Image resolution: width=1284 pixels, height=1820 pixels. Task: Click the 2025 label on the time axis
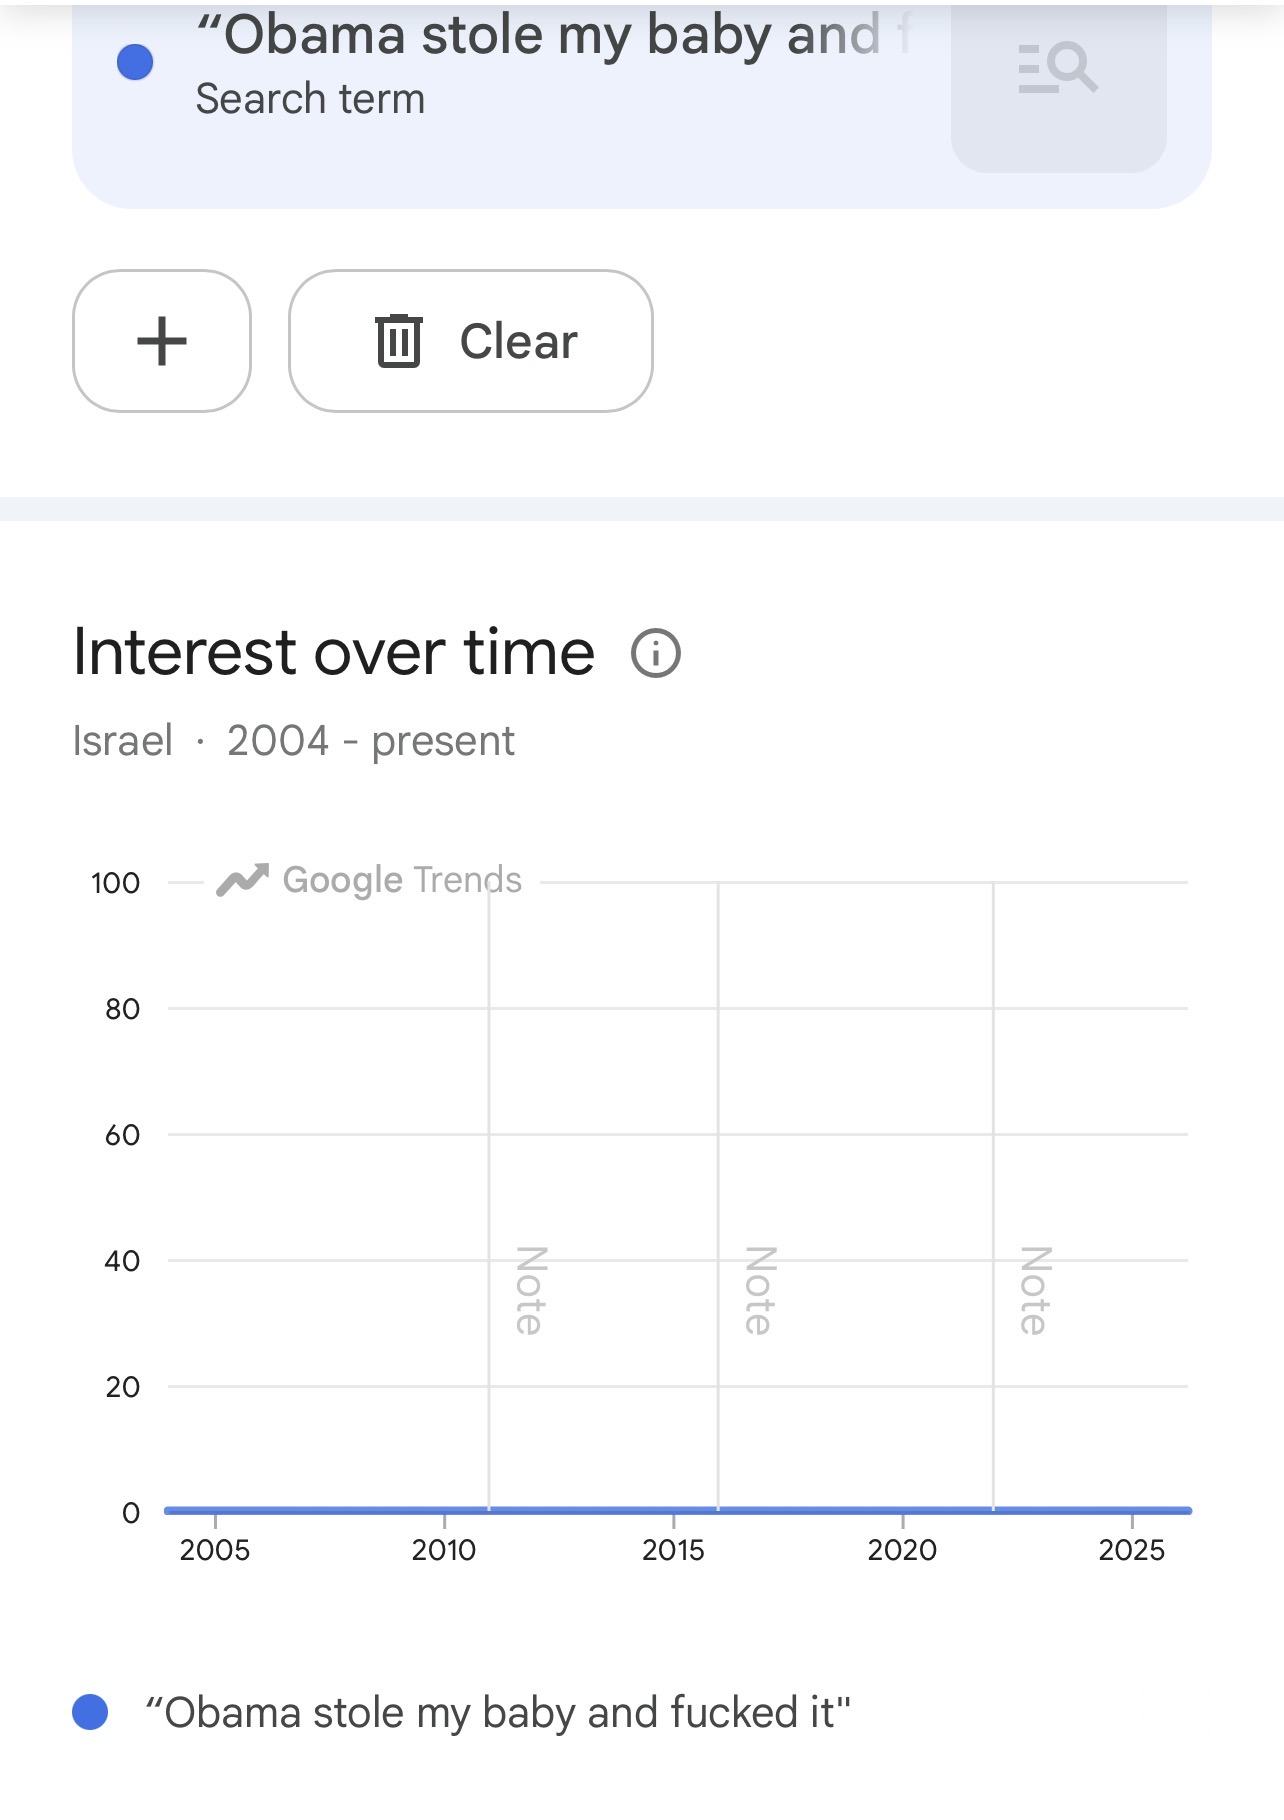point(1131,1550)
